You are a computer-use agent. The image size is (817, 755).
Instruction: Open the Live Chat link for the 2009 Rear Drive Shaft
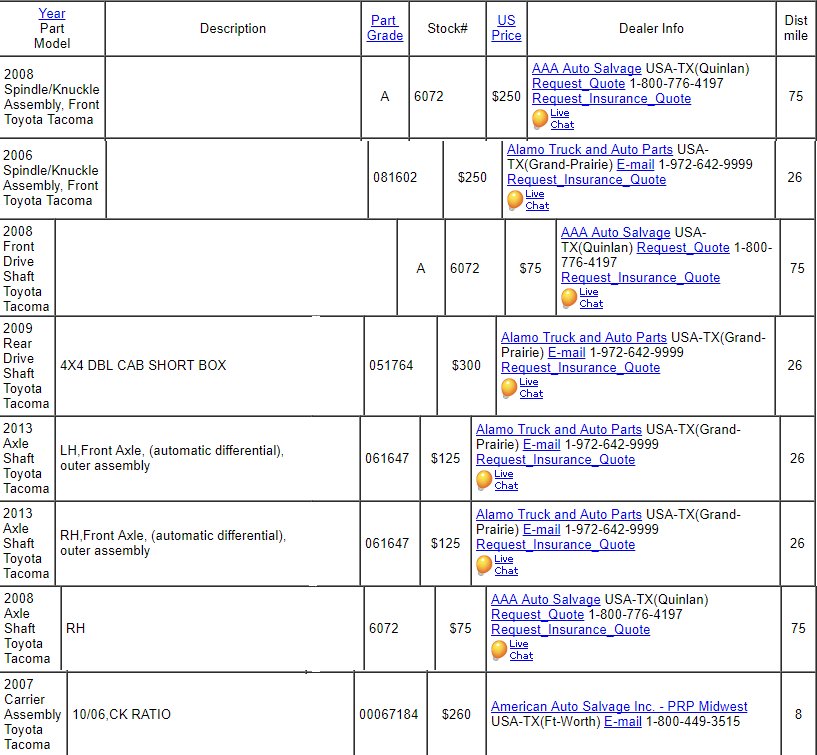[x=531, y=388]
